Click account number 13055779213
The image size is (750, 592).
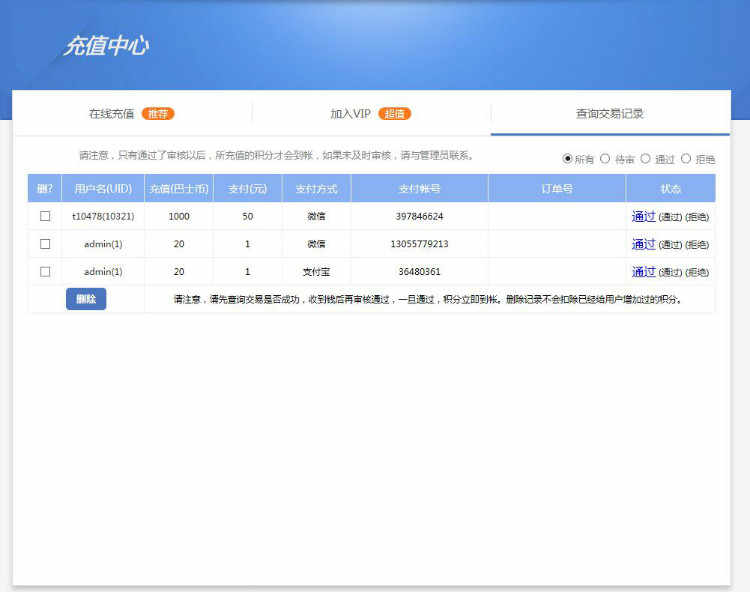(419, 244)
